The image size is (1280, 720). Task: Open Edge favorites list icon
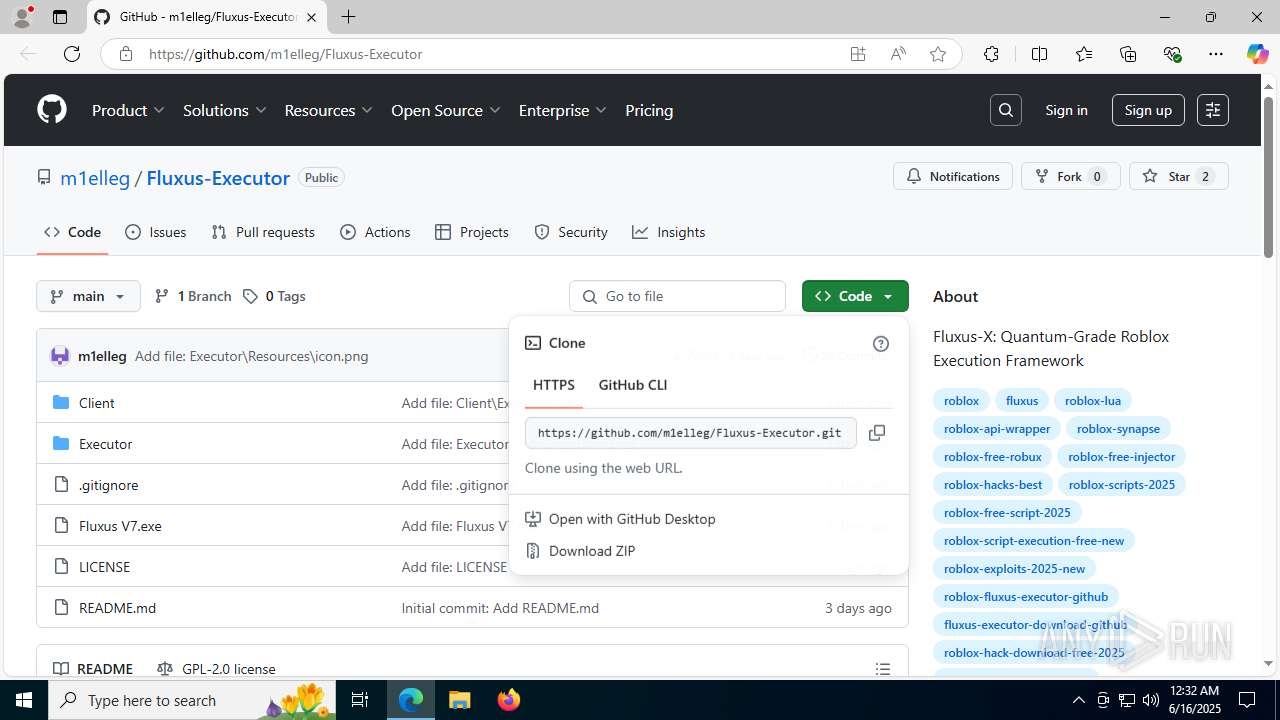point(1084,54)
